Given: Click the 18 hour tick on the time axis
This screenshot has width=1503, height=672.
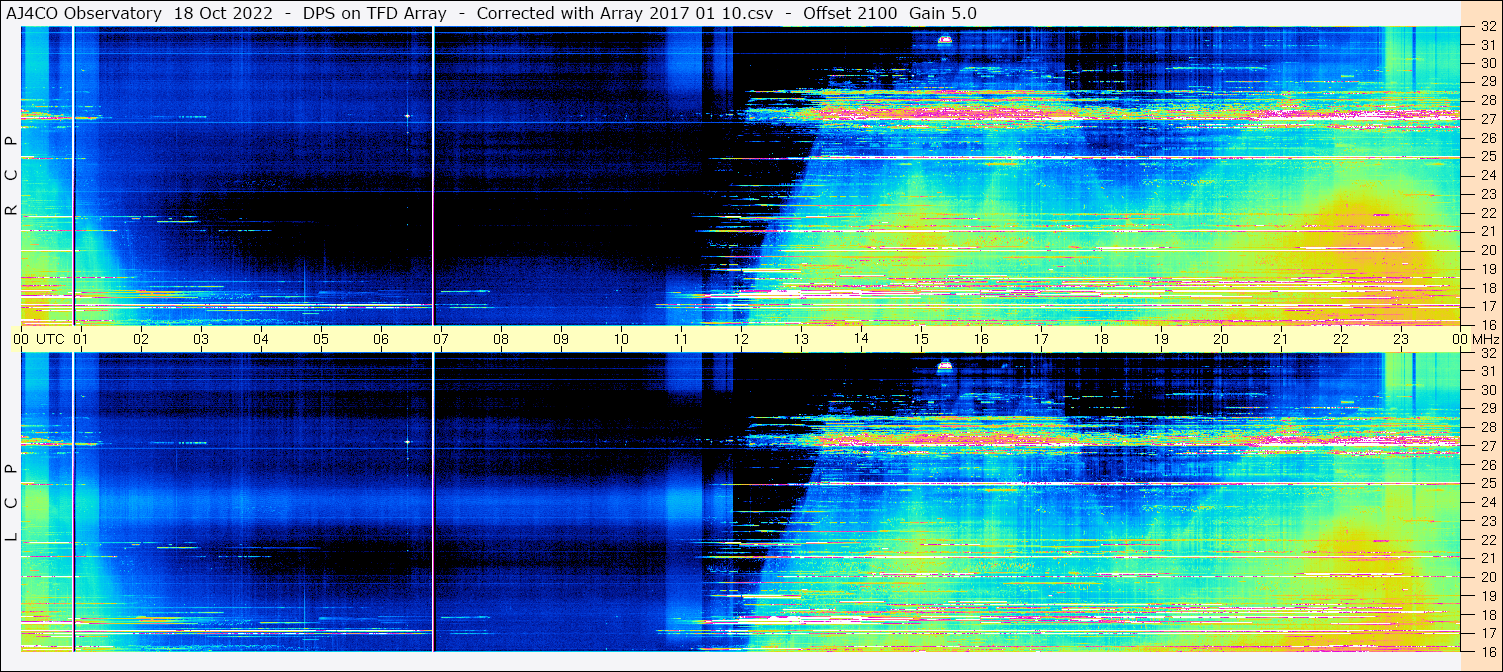Looking at the screenshot, I should point(1101,339).
